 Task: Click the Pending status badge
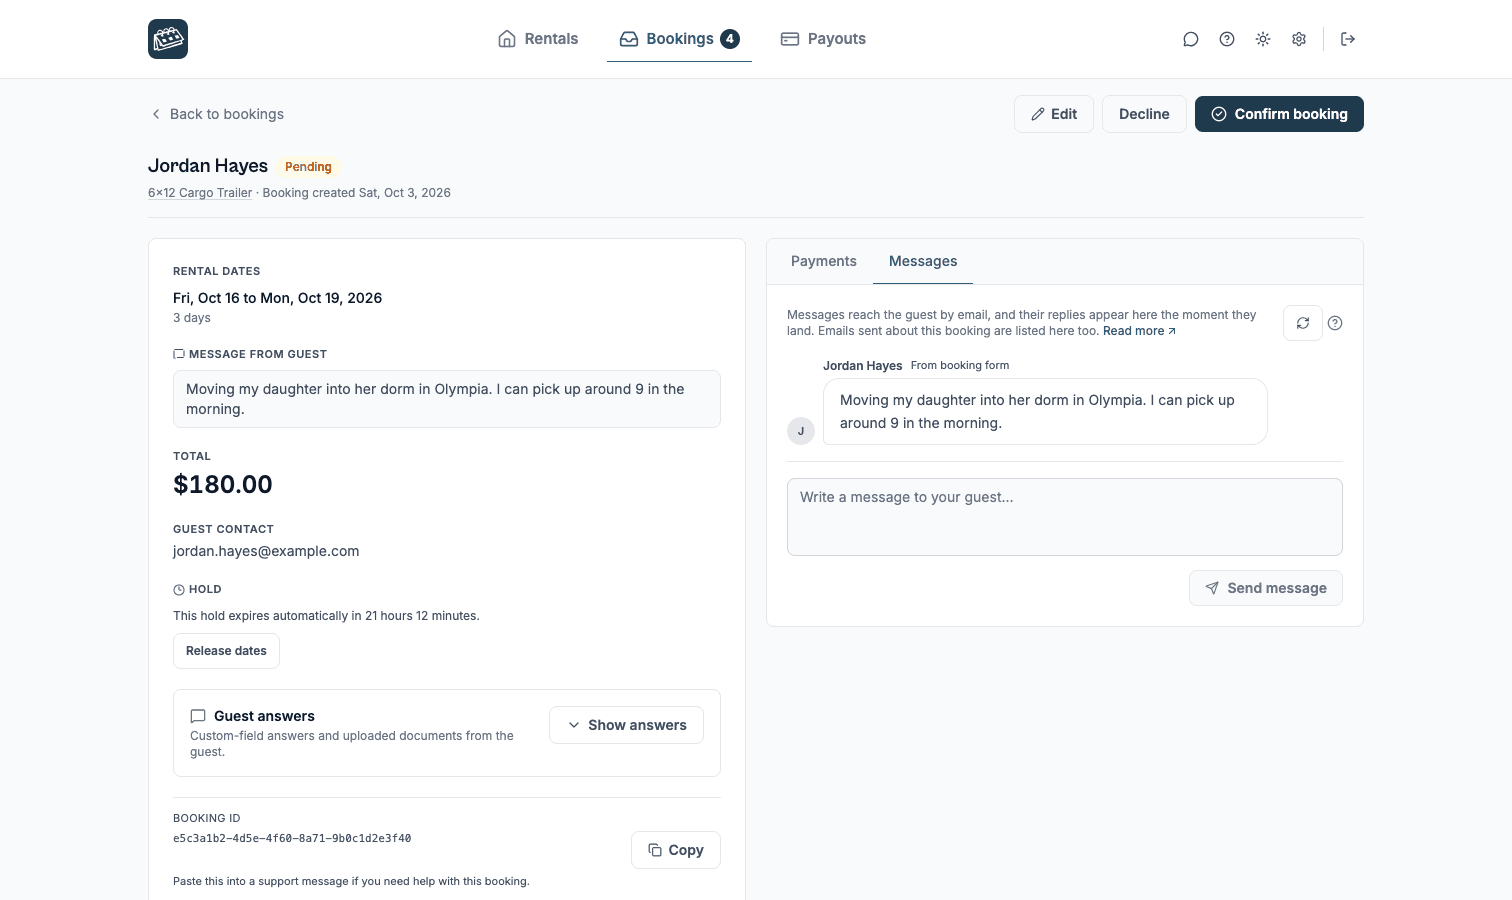click(308, 167)
